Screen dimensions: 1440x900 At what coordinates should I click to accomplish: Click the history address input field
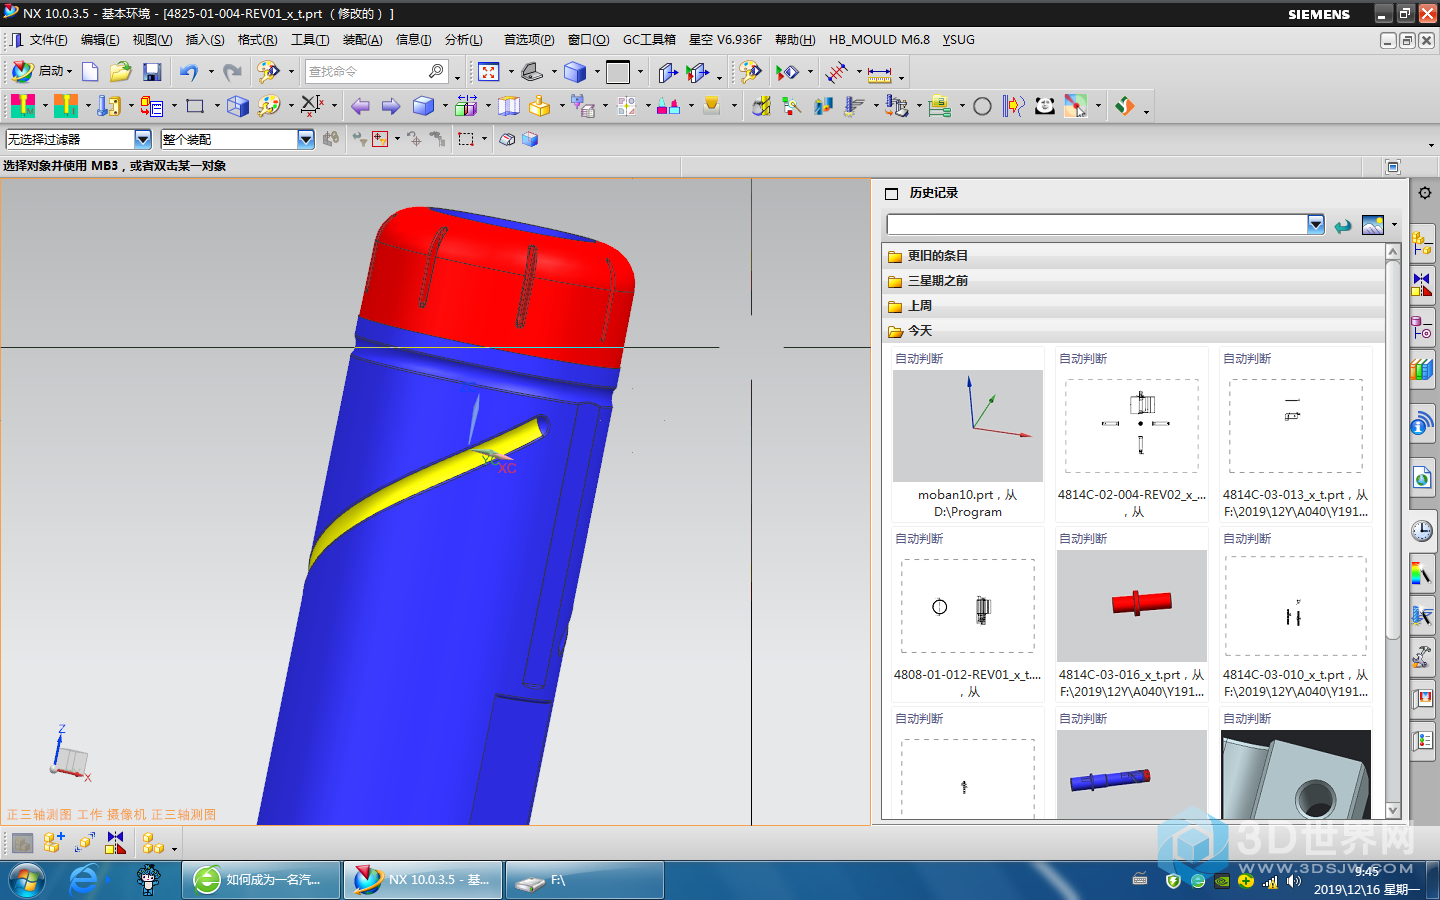(x=1097, y=225)
